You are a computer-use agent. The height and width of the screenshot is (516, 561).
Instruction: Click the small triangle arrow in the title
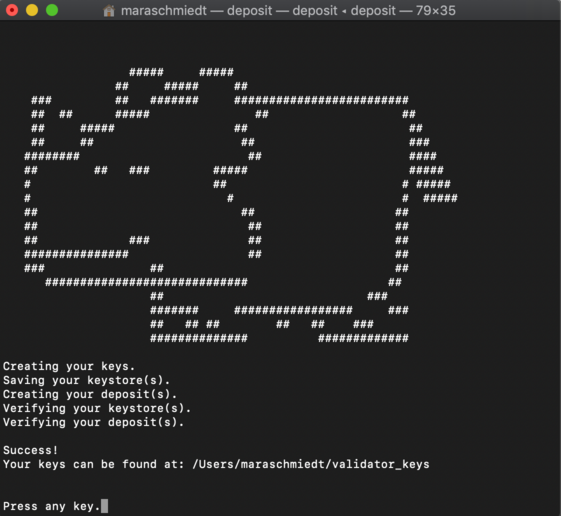click(x=344, y=11)
